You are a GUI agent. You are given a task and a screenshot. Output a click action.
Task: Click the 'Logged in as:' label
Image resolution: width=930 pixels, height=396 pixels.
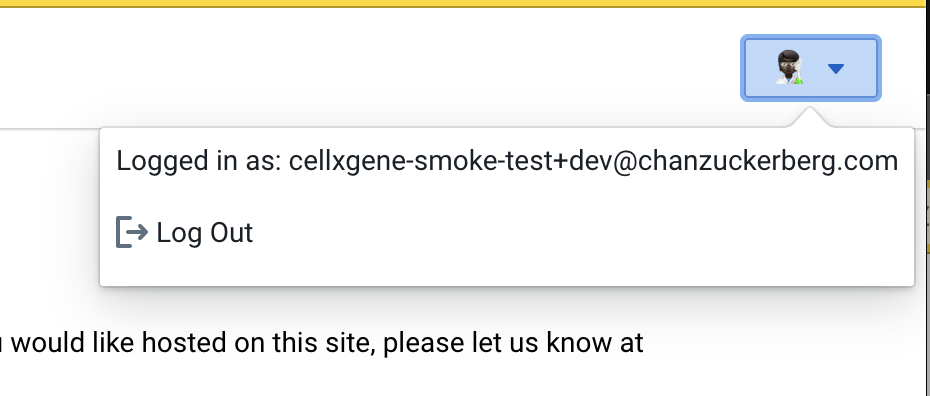(199, 161)
